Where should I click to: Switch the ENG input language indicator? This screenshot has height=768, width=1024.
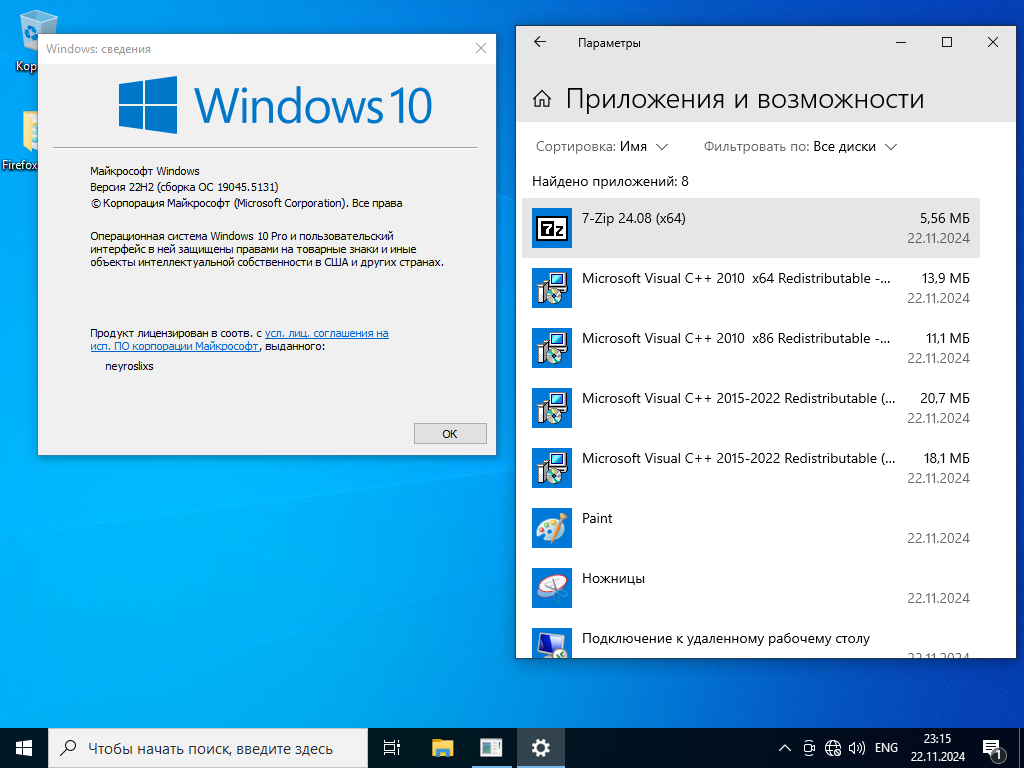[886, 747]
